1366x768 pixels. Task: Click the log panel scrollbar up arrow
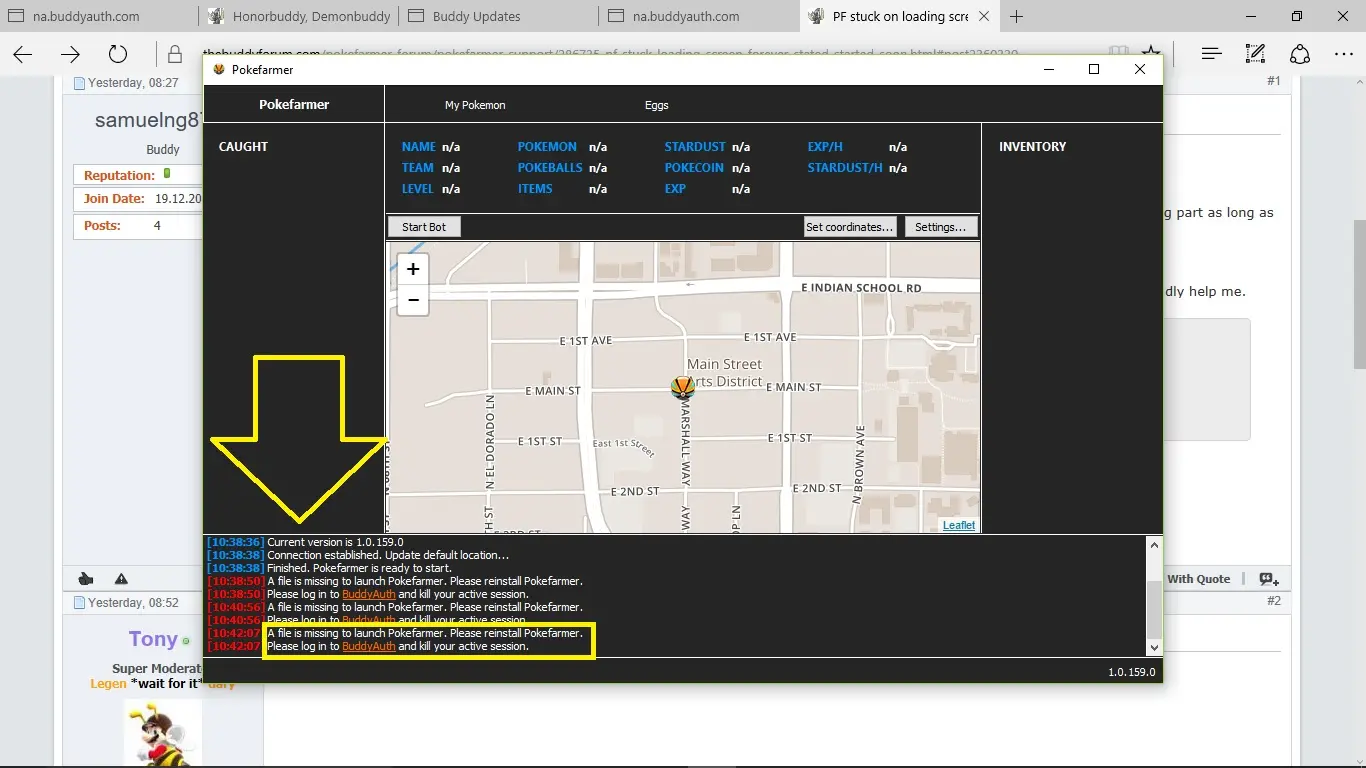pos(1154,546)
